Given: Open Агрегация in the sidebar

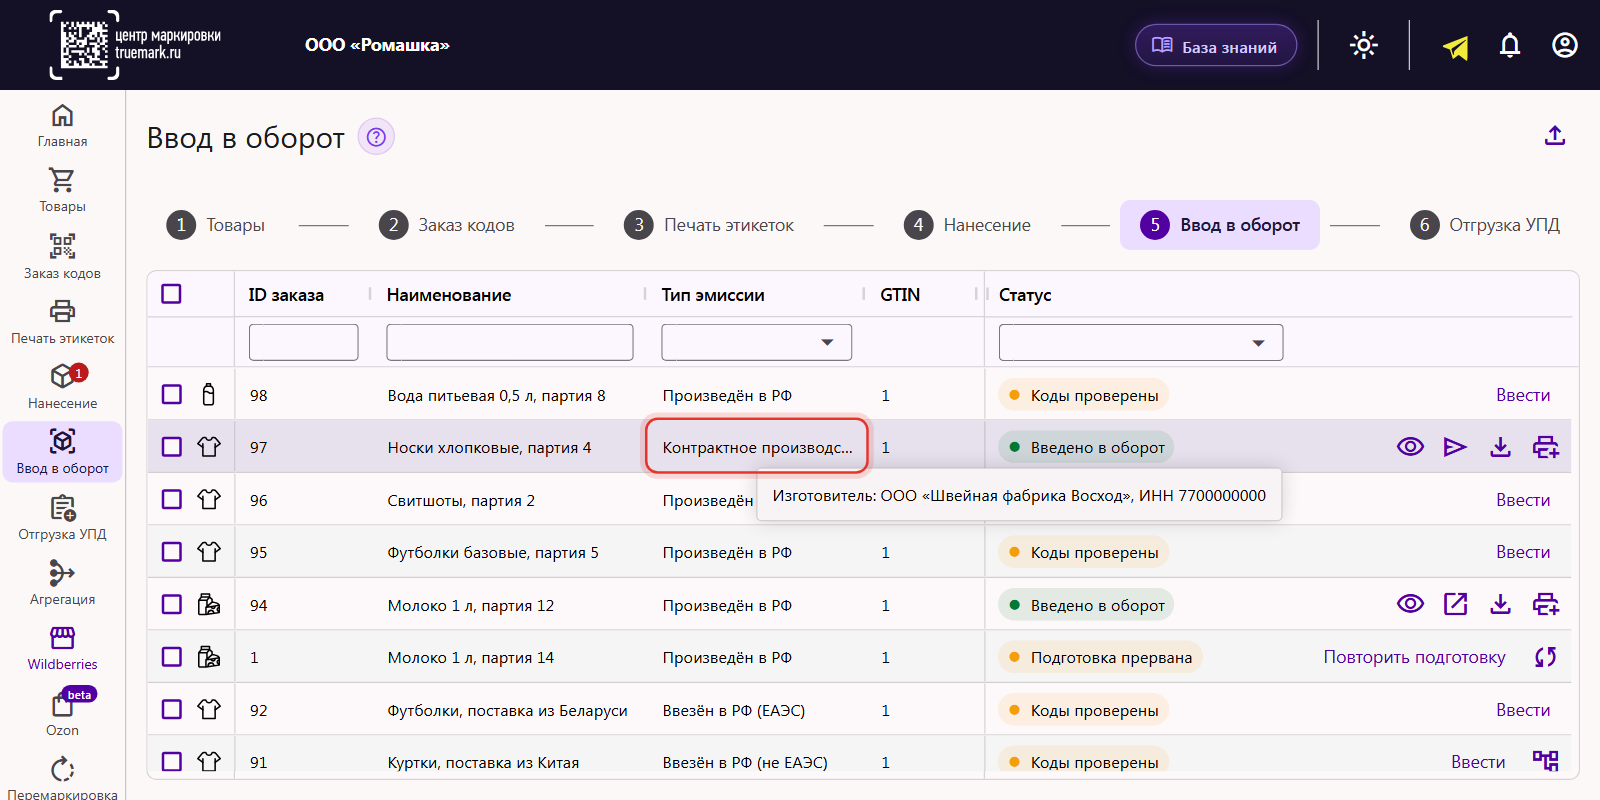Looking at the screenshot, I should (x=62, y=583).
